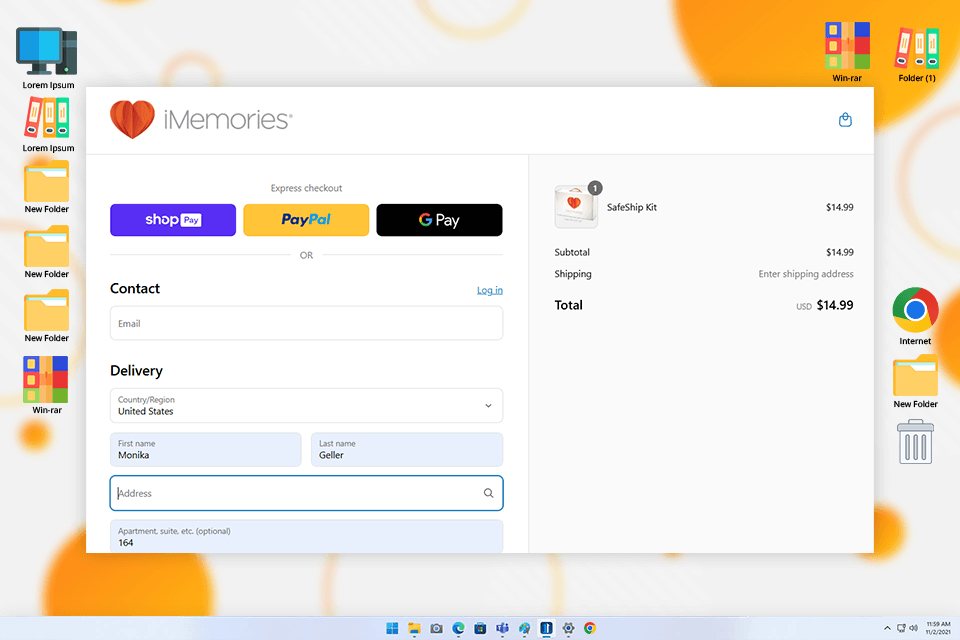Image resolution: width=960 pixels, height=640 pixels.
Task: Open New Folder below Internet icon
Action: (915, 382)
